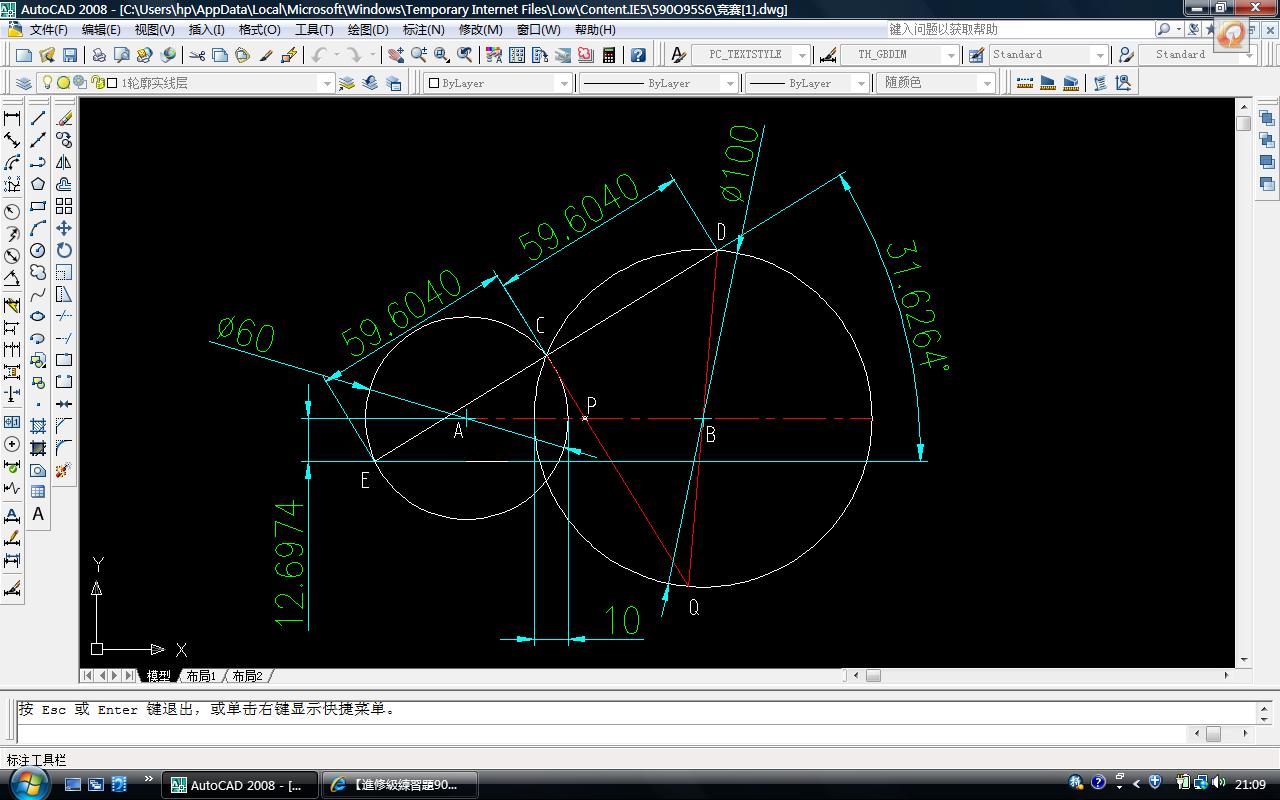Click the horizontal drawing scrollbar thumb
The height and width of the screenshot is (800, 1280).
coord(873,676)
